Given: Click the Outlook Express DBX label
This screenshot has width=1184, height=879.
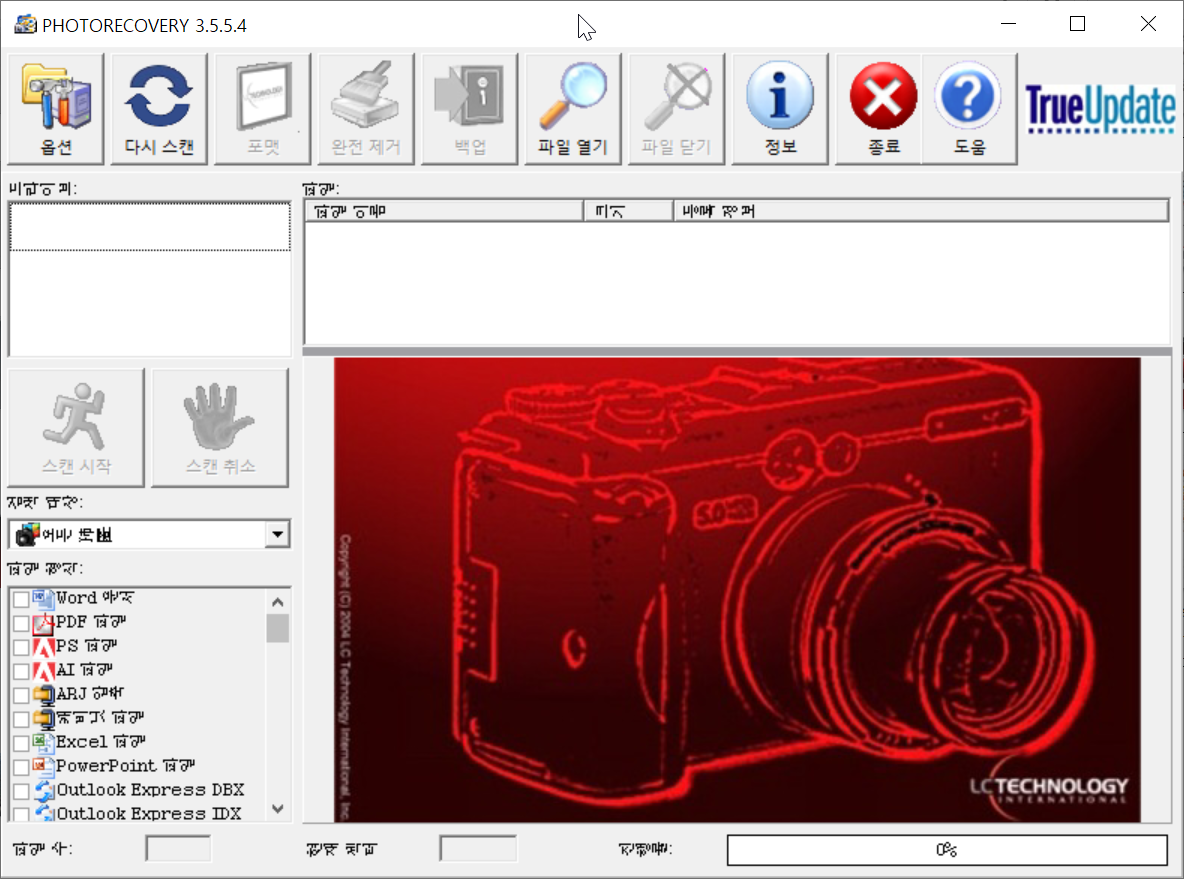Looking at the screenshot, I should click(150, 791).
